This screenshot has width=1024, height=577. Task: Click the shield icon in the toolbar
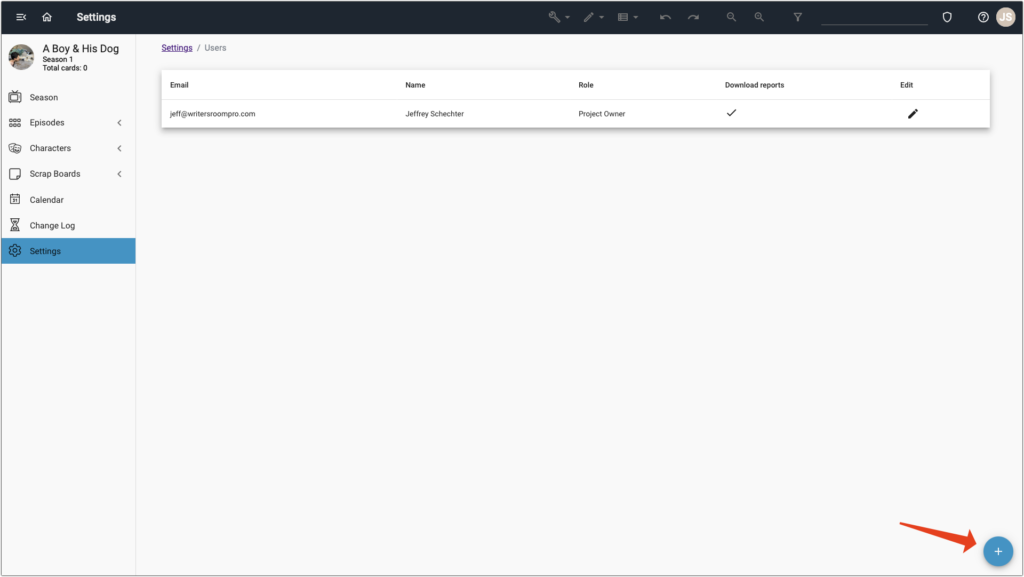click(947, 17)
